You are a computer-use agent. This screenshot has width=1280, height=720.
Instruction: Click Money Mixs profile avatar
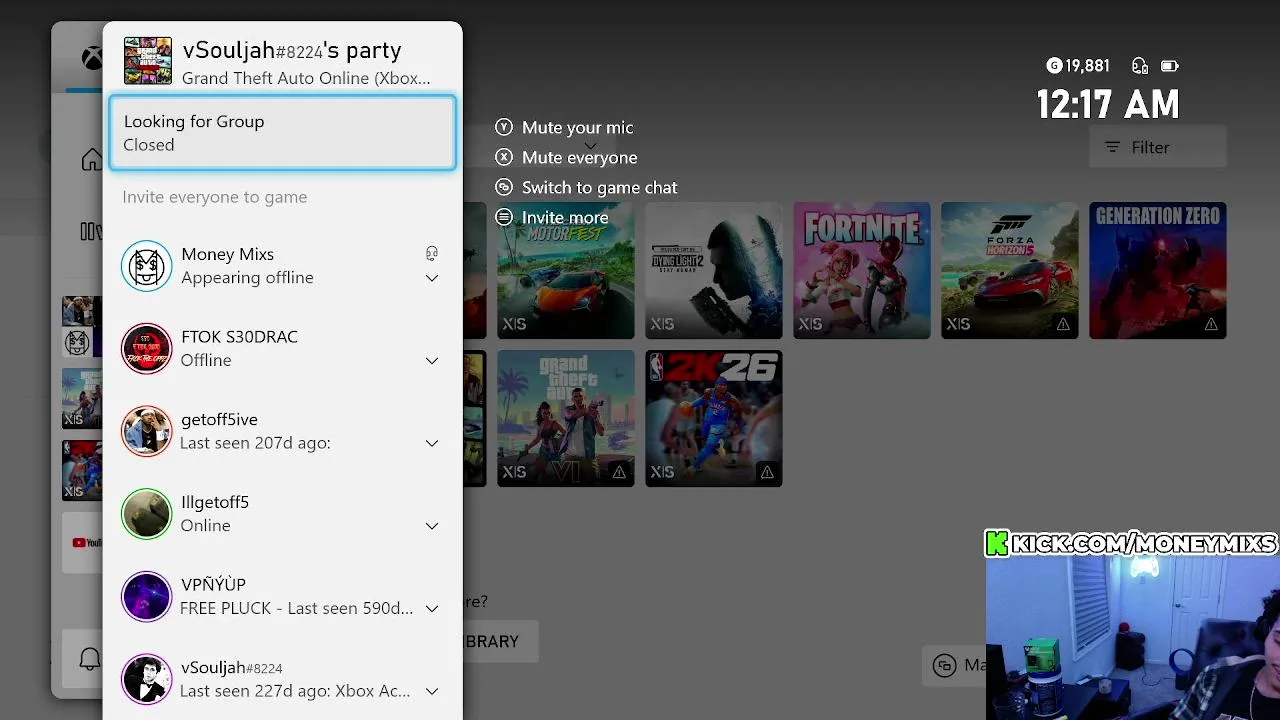(147, 266)
